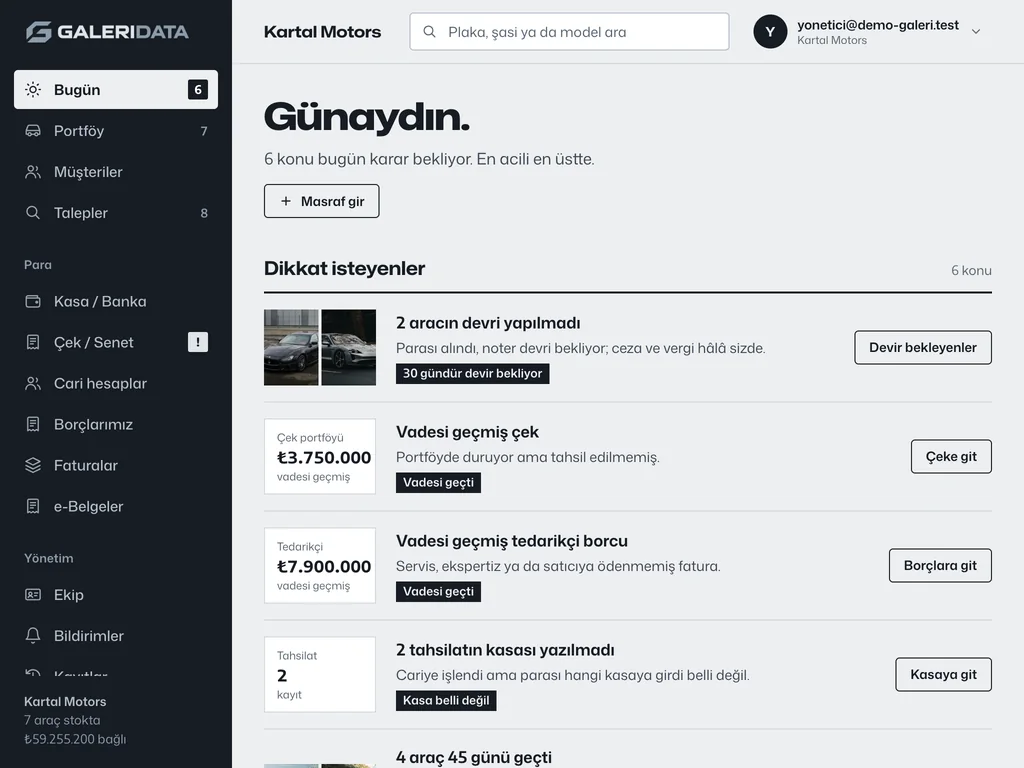Image resolution: width=1024 pixels, height=768 pixels.
Task: Open the Bugün menu item
Action: [116, 89]
